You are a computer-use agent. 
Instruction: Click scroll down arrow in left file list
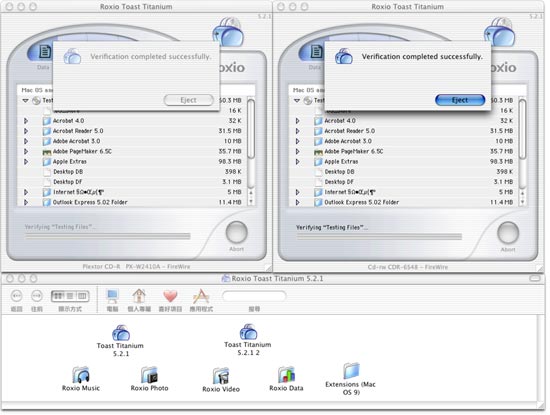[251, 202]
